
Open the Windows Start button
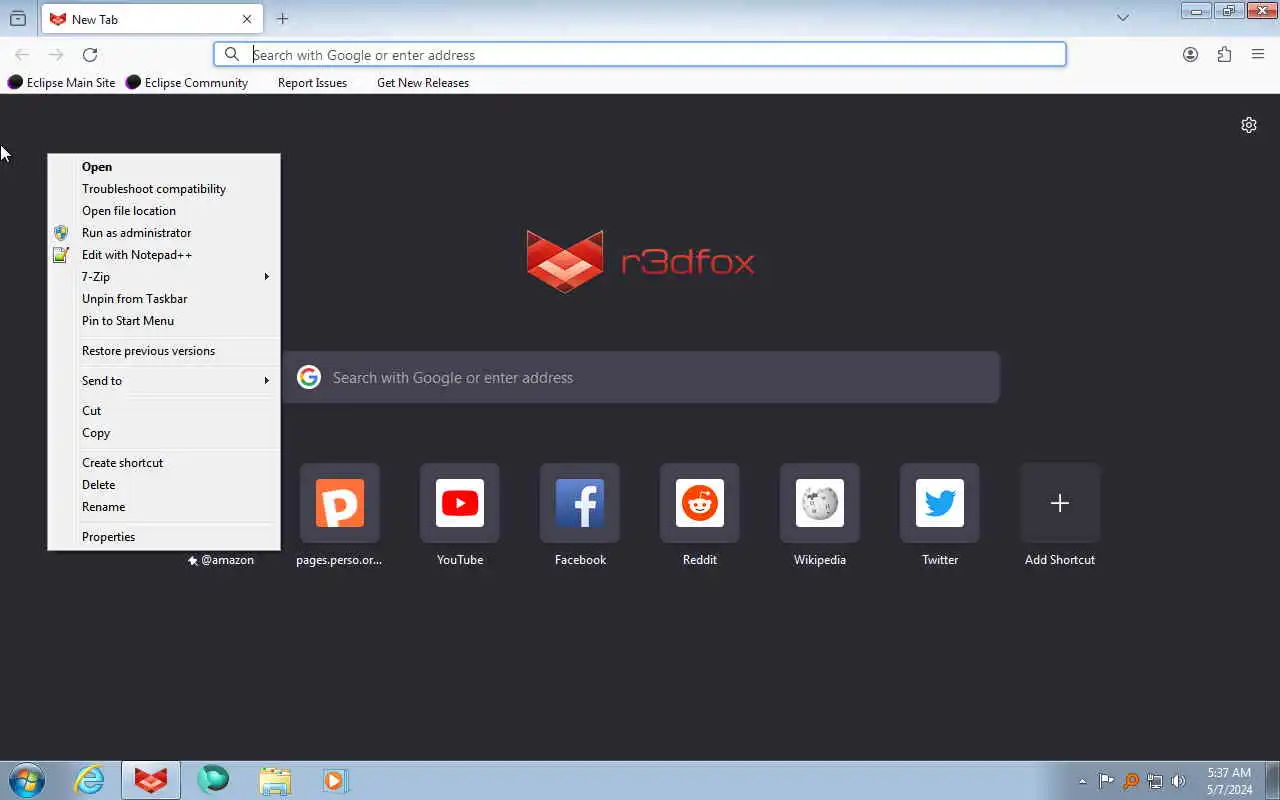coord(27,780)
